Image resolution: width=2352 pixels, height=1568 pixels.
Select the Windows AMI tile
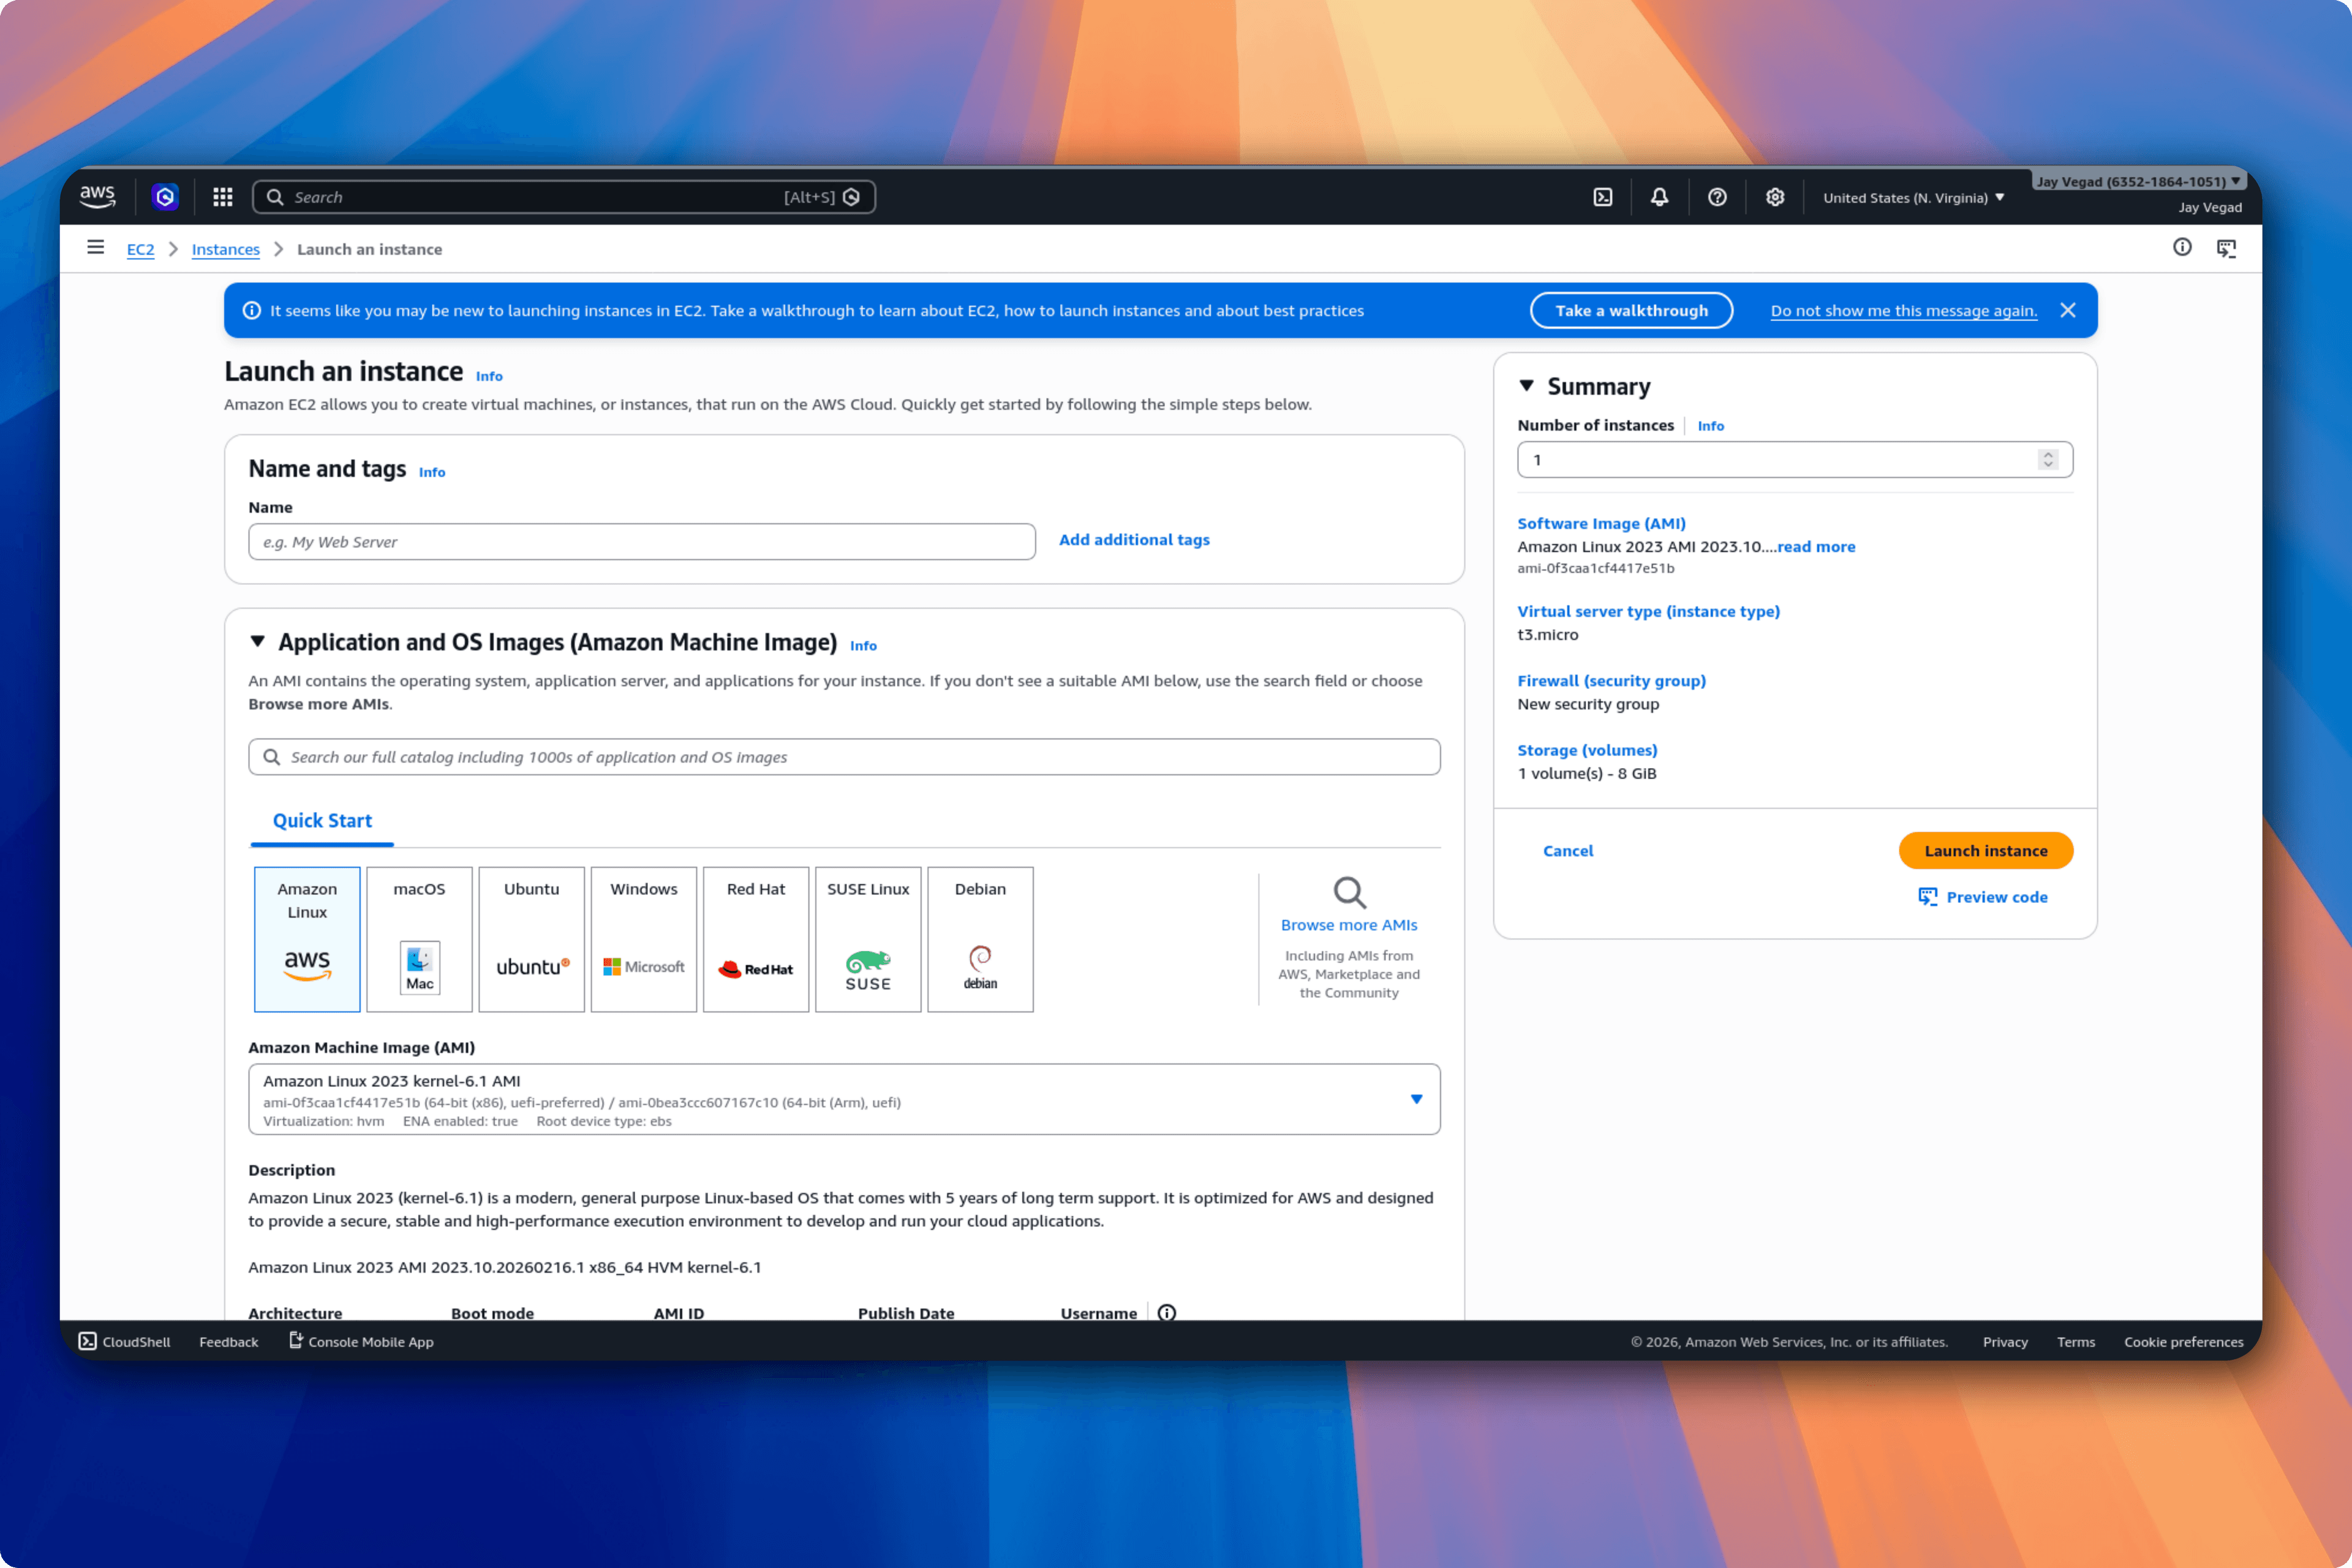click(643, 939)
